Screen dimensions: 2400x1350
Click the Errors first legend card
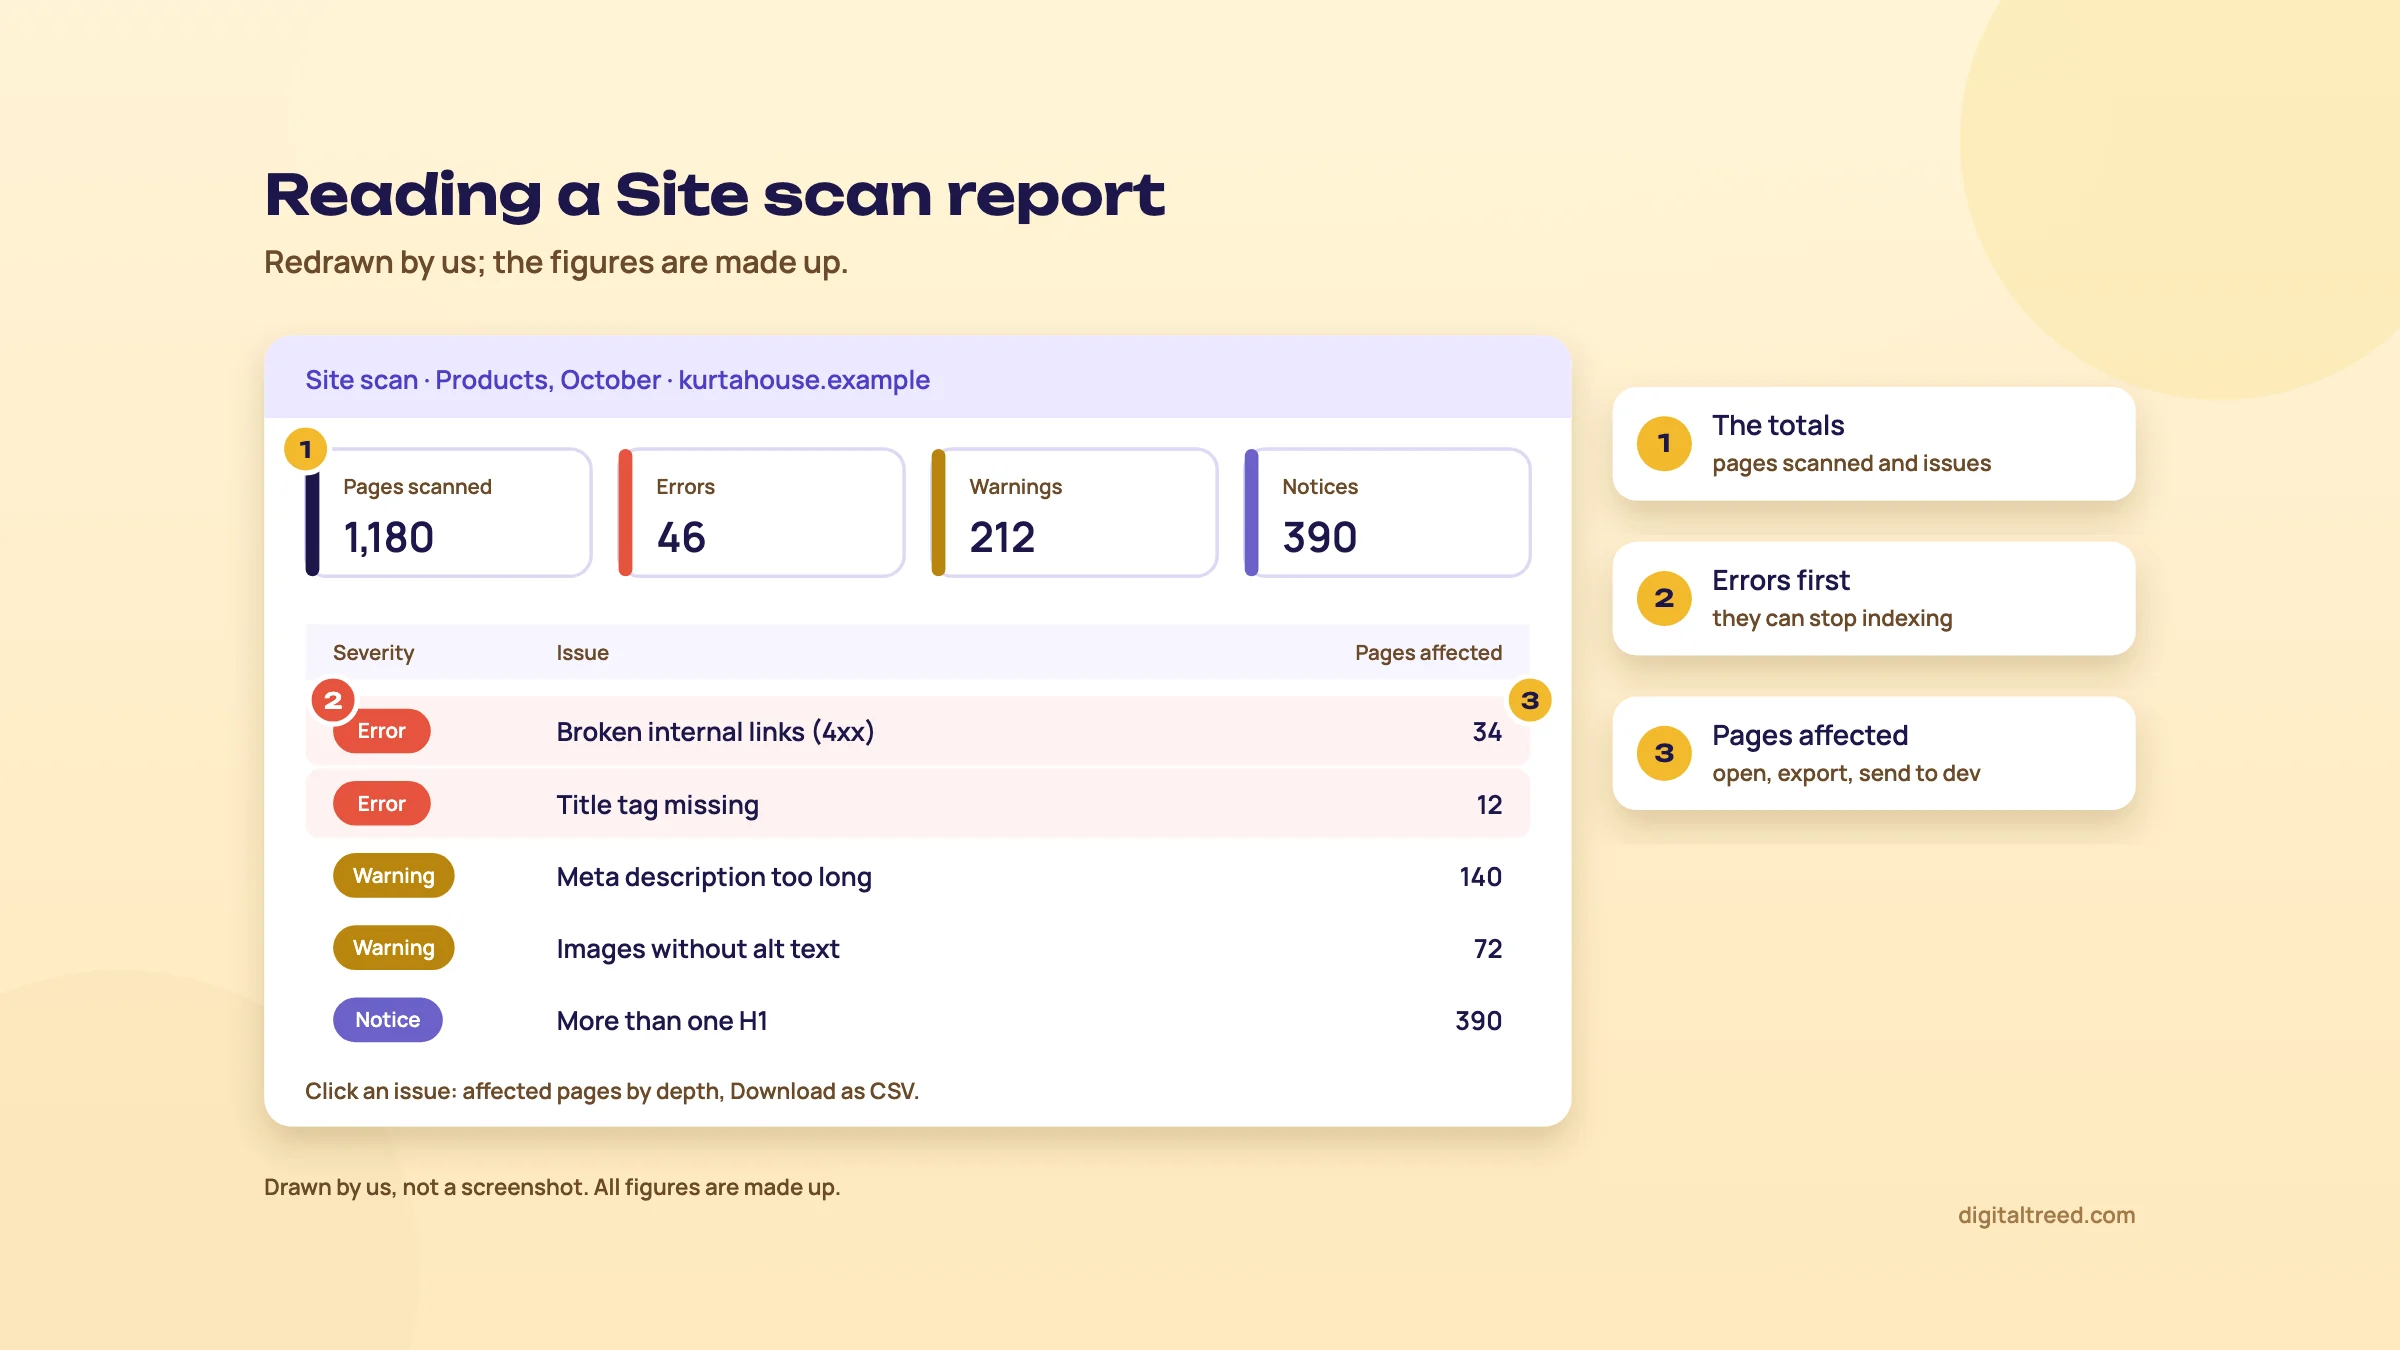tap(1873, 598)
